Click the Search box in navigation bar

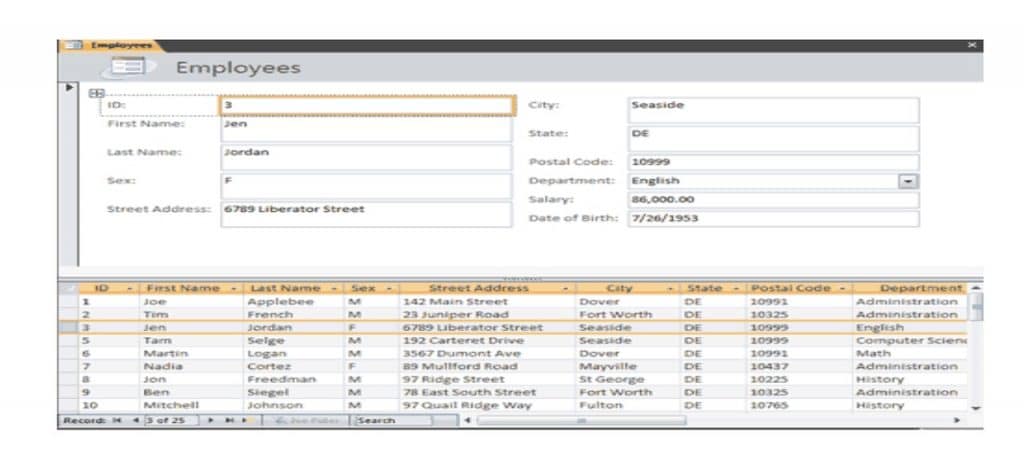point(392,420)
